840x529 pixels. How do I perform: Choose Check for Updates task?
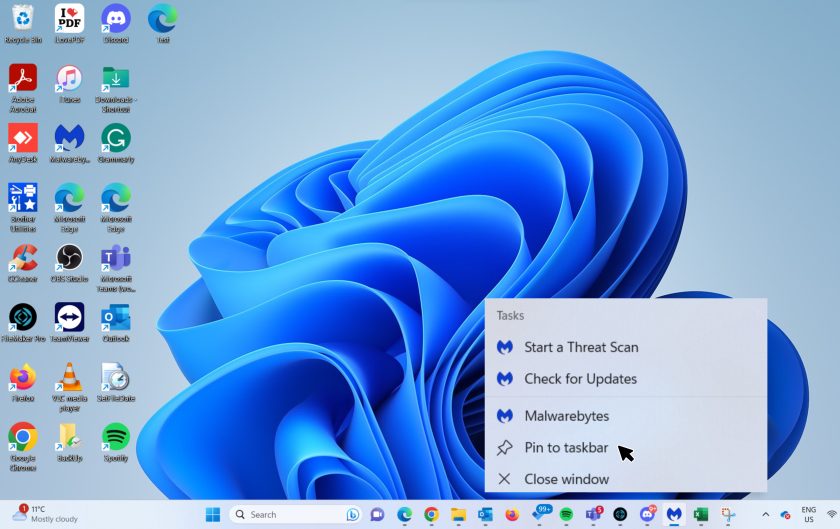pos(580,379)
